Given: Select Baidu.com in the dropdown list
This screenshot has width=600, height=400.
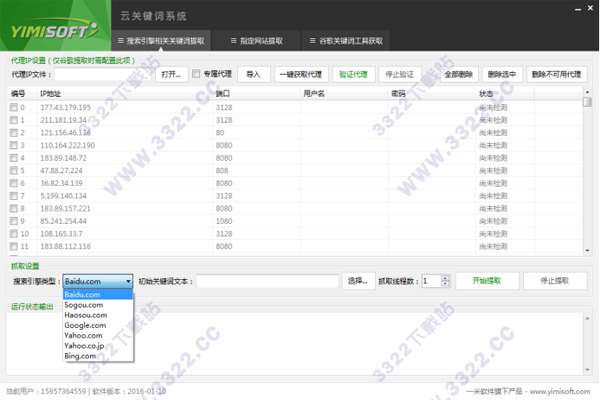Looking at the screenshot, I should (x=98, y=294).
